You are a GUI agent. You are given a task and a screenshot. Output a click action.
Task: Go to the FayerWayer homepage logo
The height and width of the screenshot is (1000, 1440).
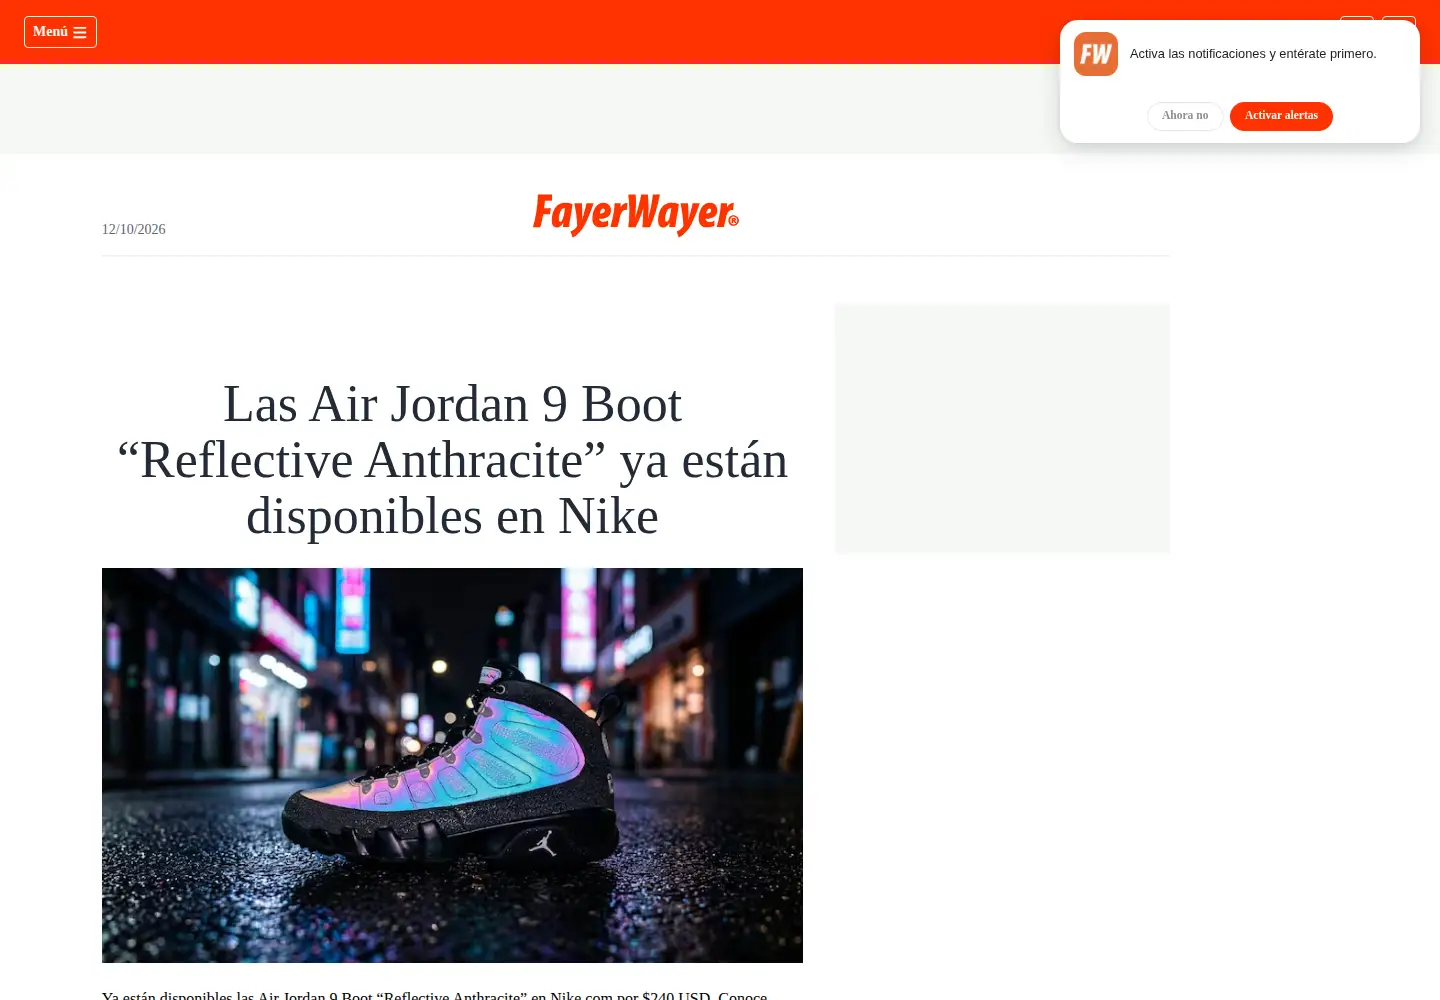click(x=636, y=214)
